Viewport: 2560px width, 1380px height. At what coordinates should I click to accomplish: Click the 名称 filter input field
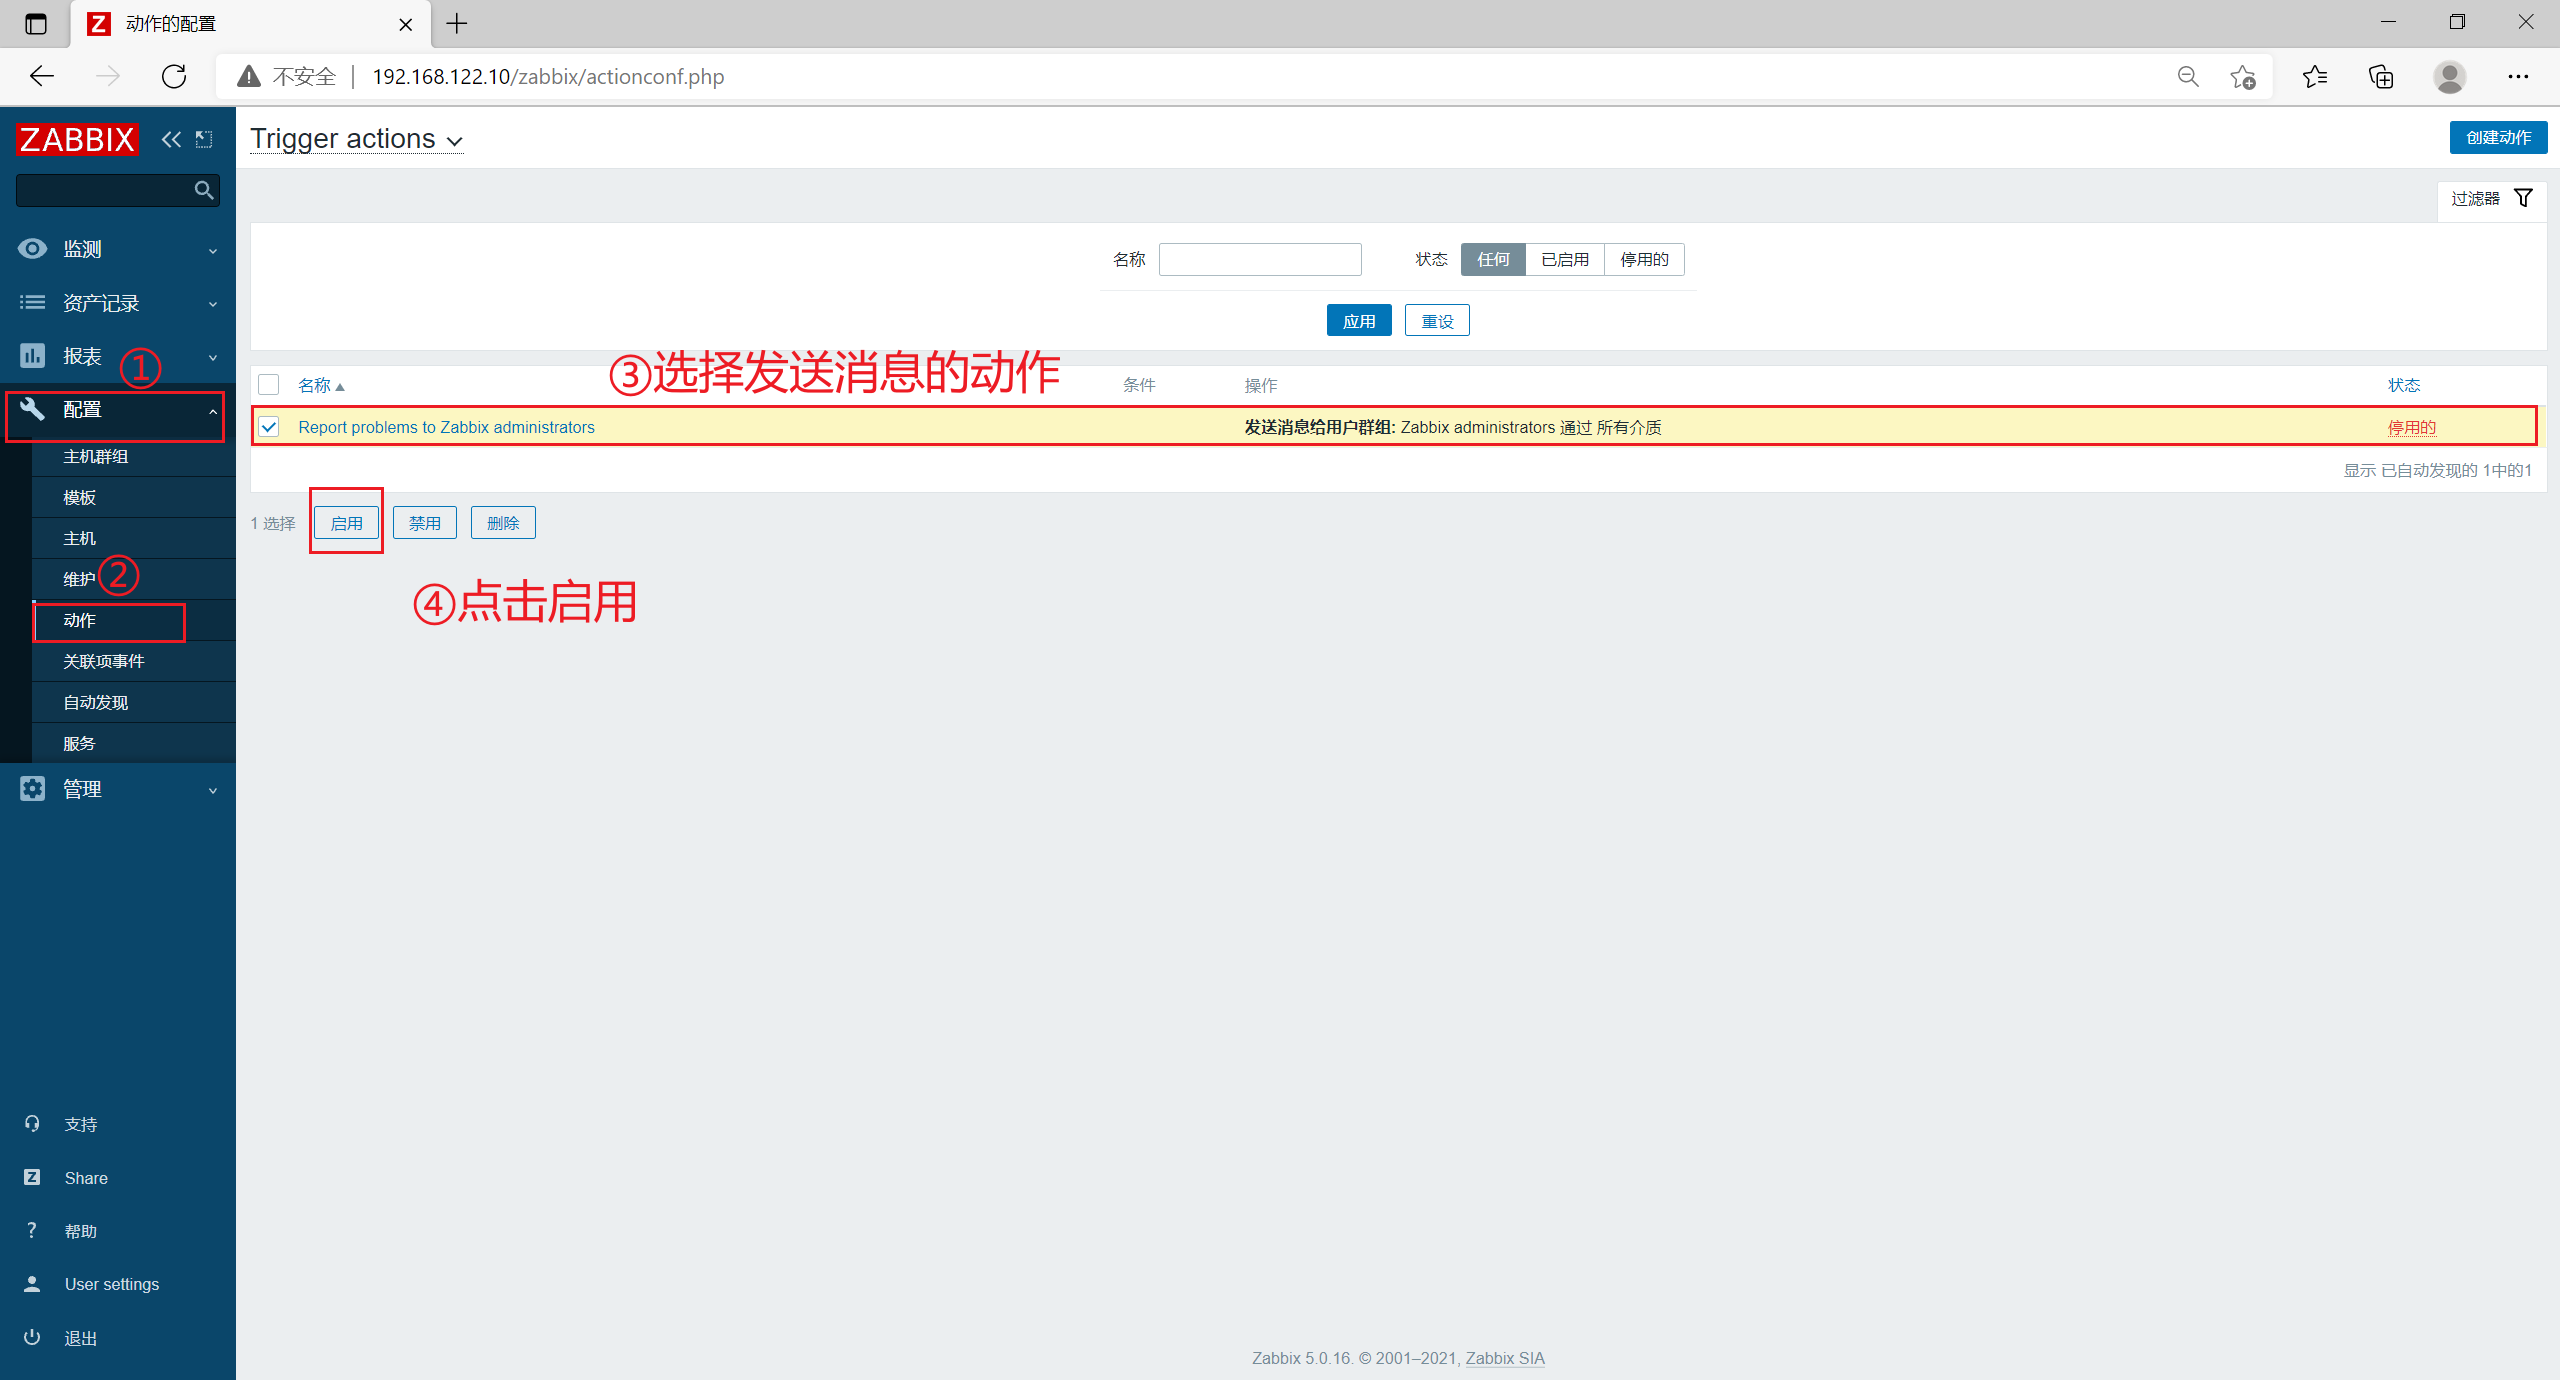[1260, 259]
